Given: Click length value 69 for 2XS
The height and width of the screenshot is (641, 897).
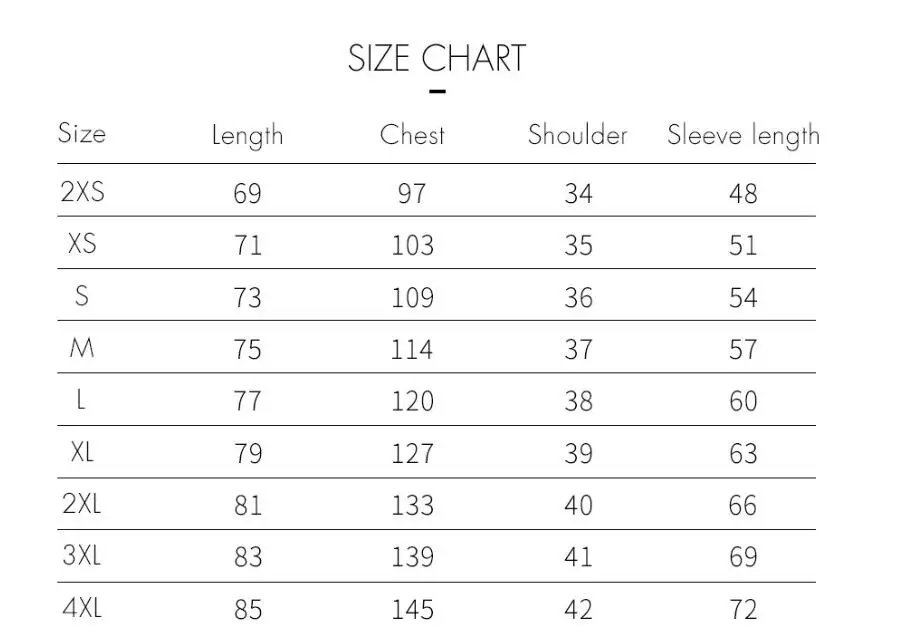Looking at the screenshot, I should click(247, 193).
